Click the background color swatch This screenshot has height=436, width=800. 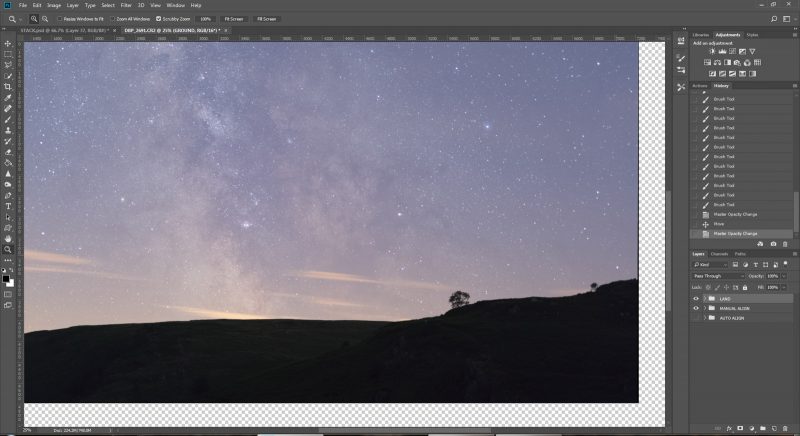pyautogui.click(x=11, y=284)
